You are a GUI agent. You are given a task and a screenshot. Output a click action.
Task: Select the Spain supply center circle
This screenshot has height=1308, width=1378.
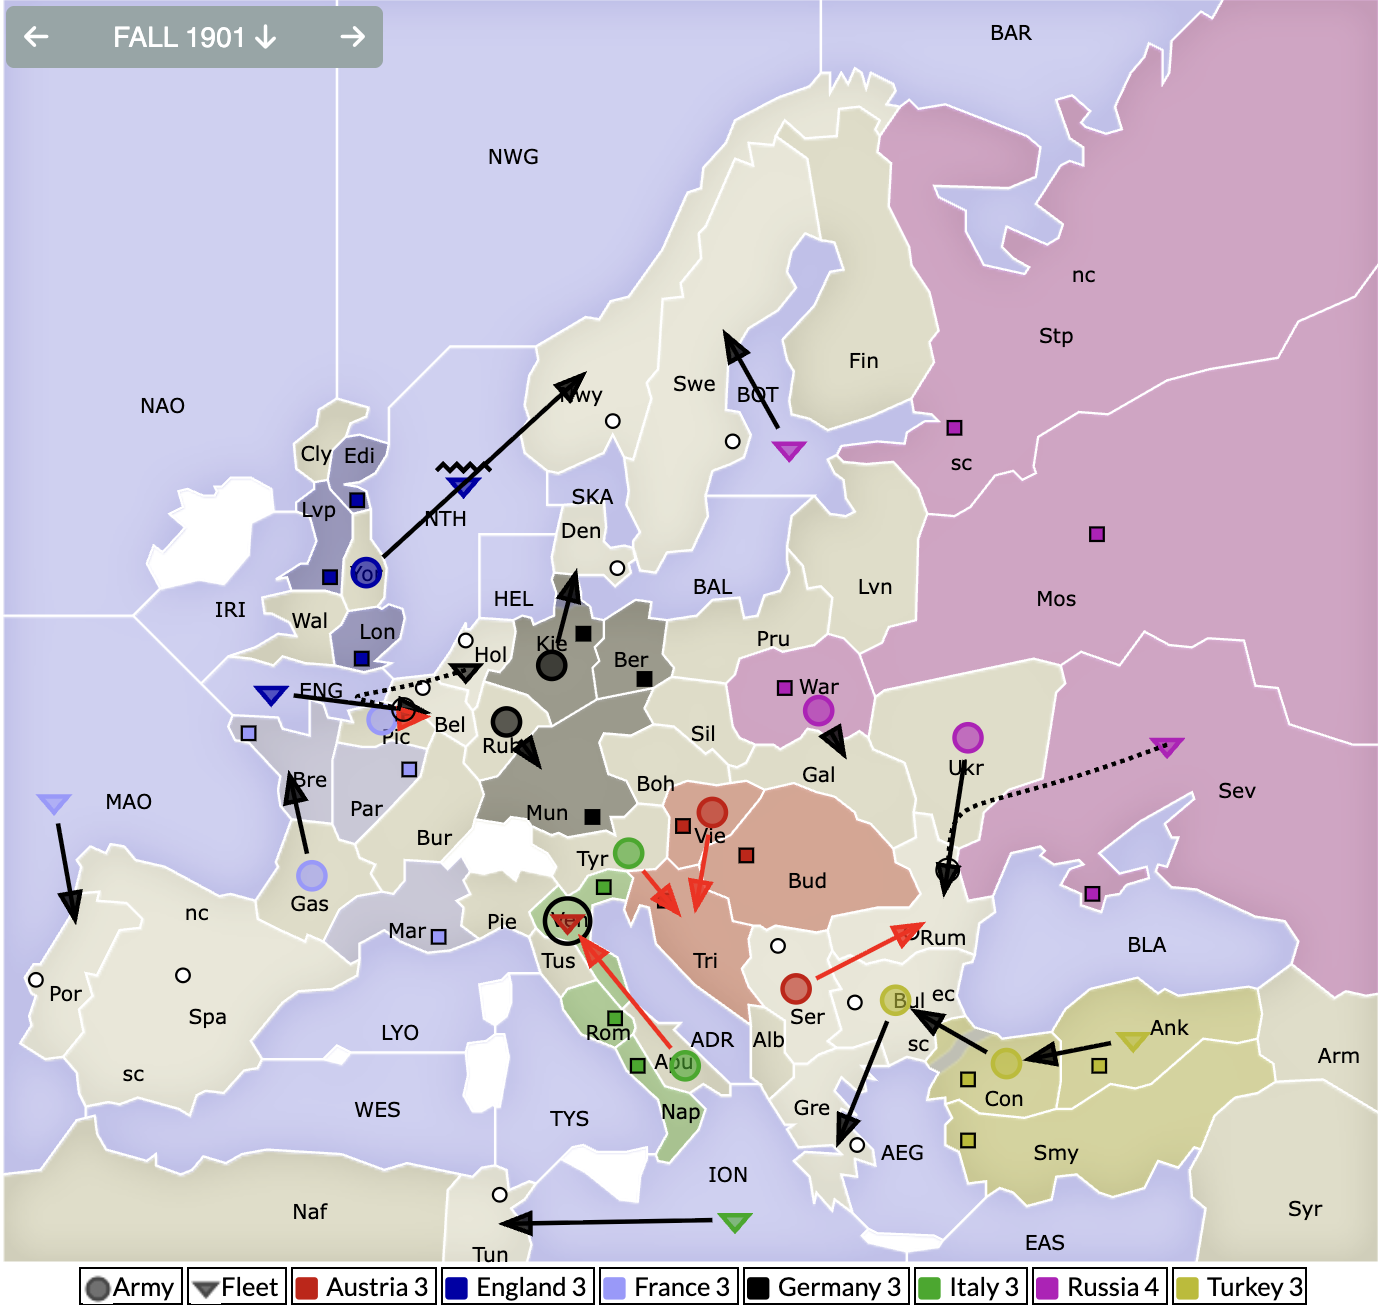[x=183, y=975]
